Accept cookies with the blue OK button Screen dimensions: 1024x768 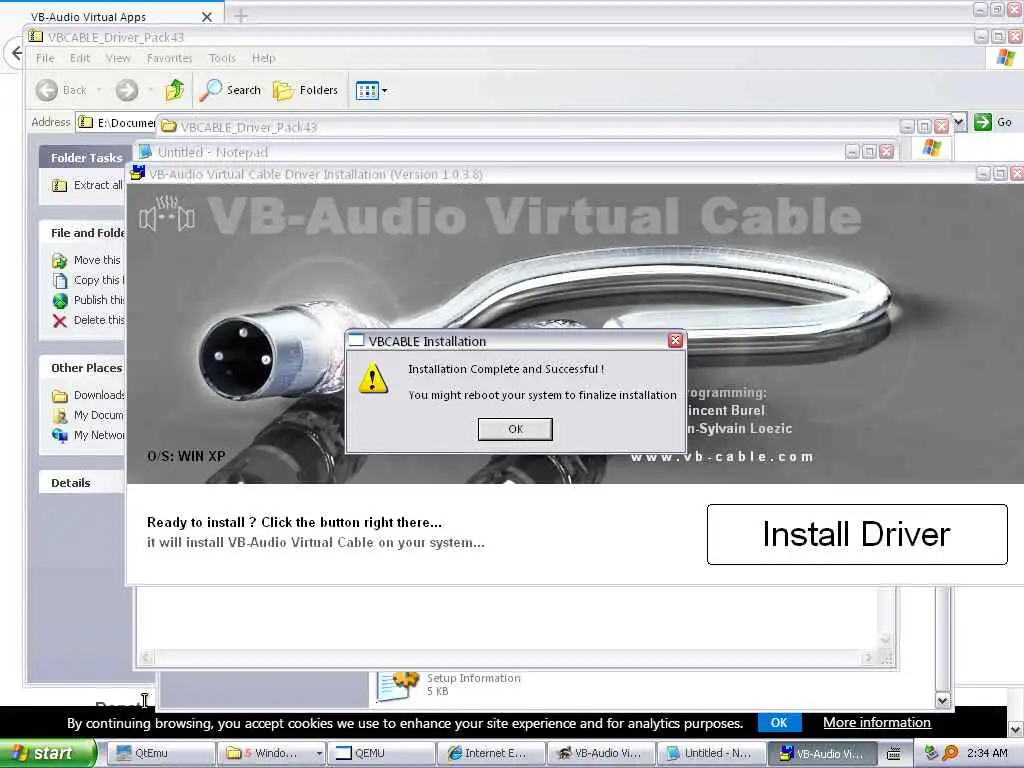[x=778, y=722]
